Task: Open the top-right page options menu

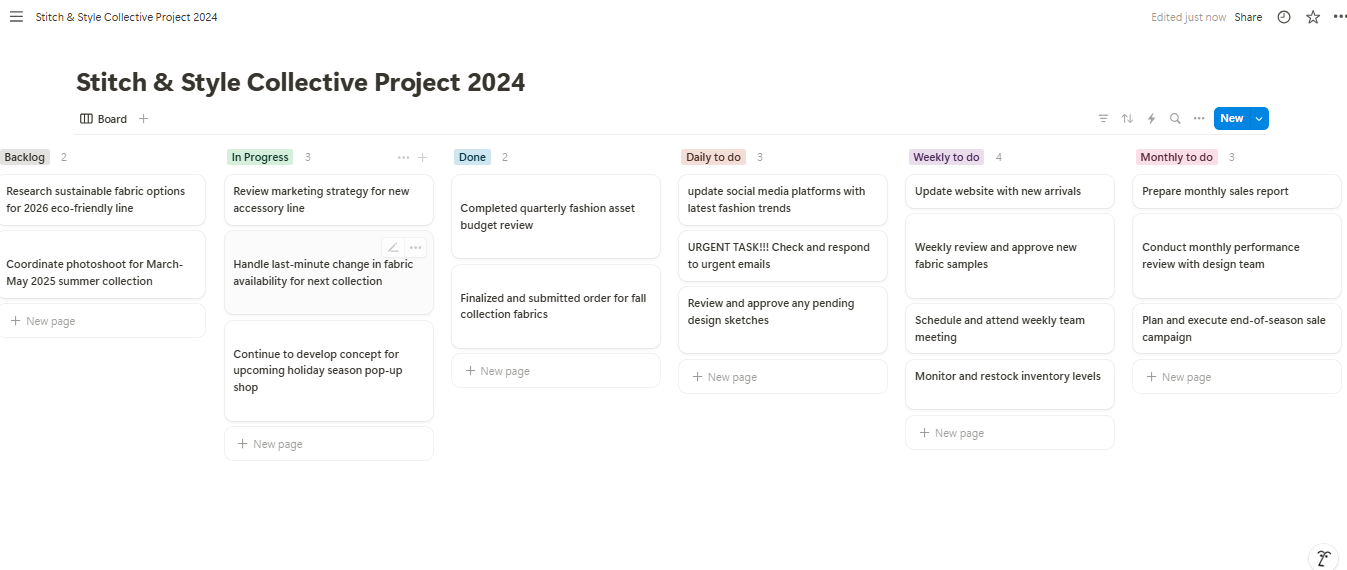Action: [x=1340, y=17]
